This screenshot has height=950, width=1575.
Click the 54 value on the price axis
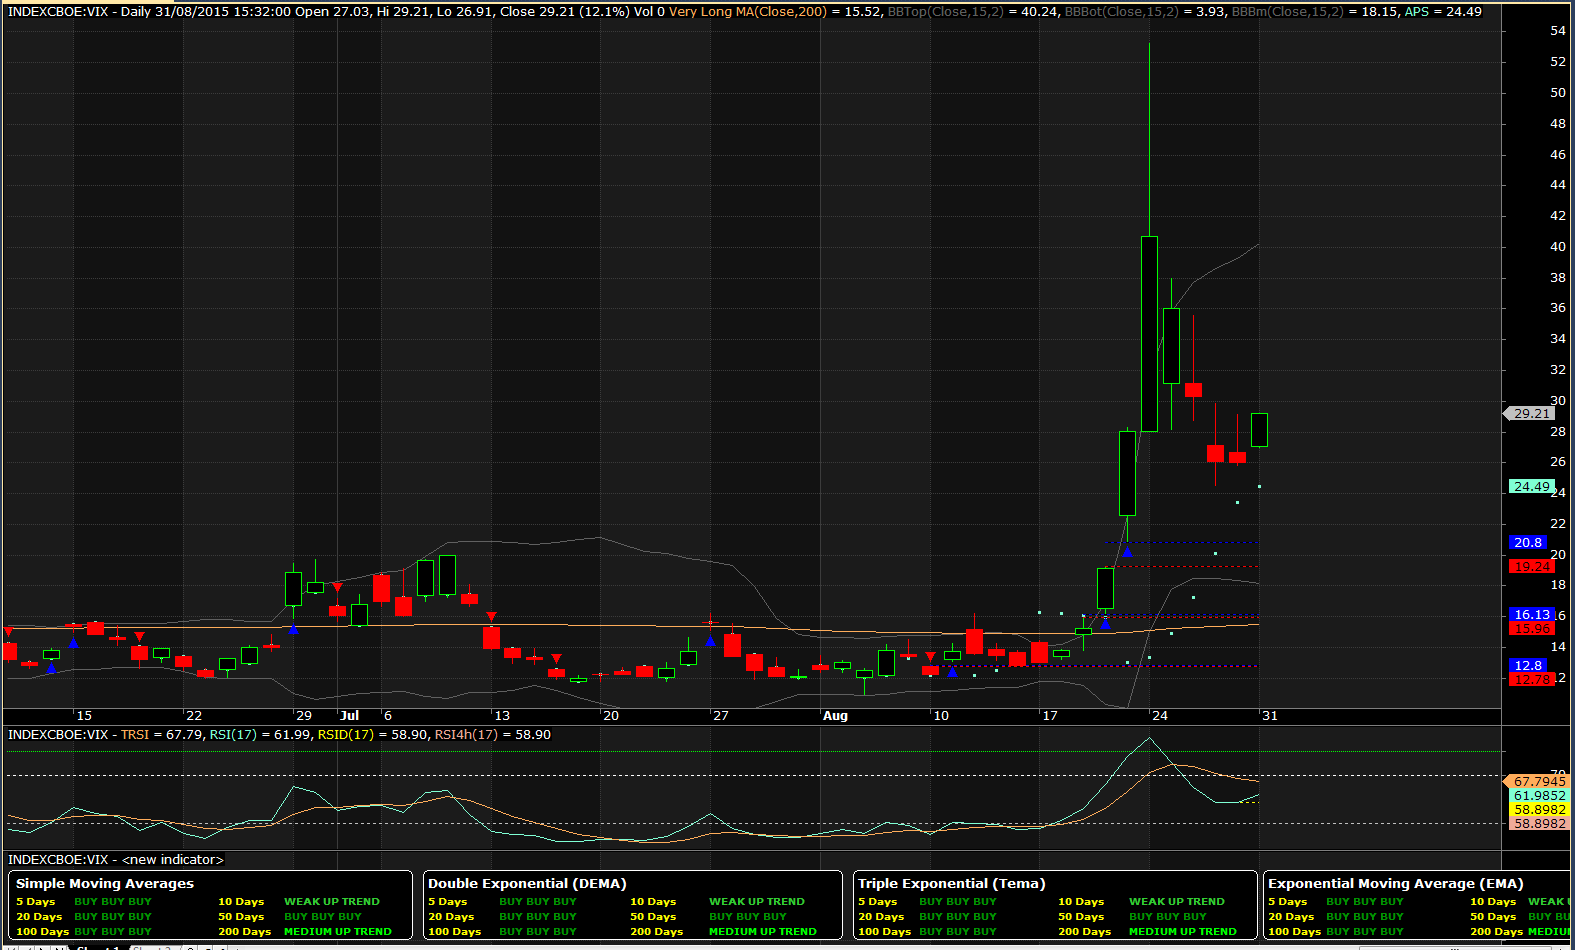[1558, 31]
